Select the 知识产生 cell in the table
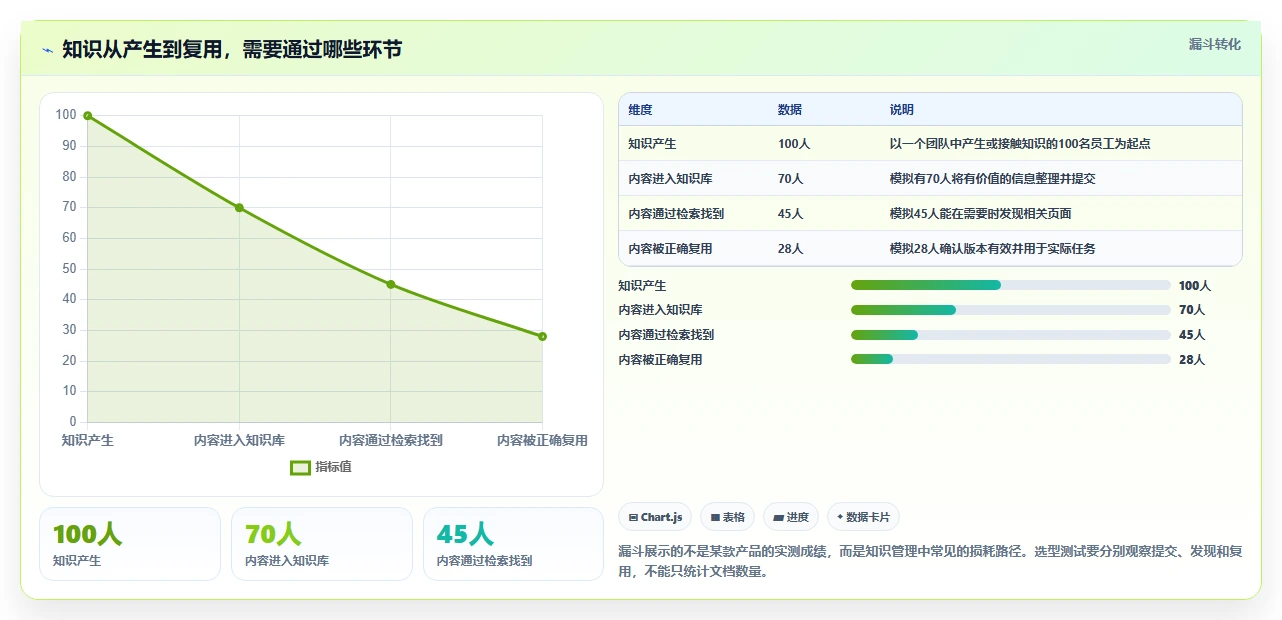1282x620 pixels. point(652,144)
